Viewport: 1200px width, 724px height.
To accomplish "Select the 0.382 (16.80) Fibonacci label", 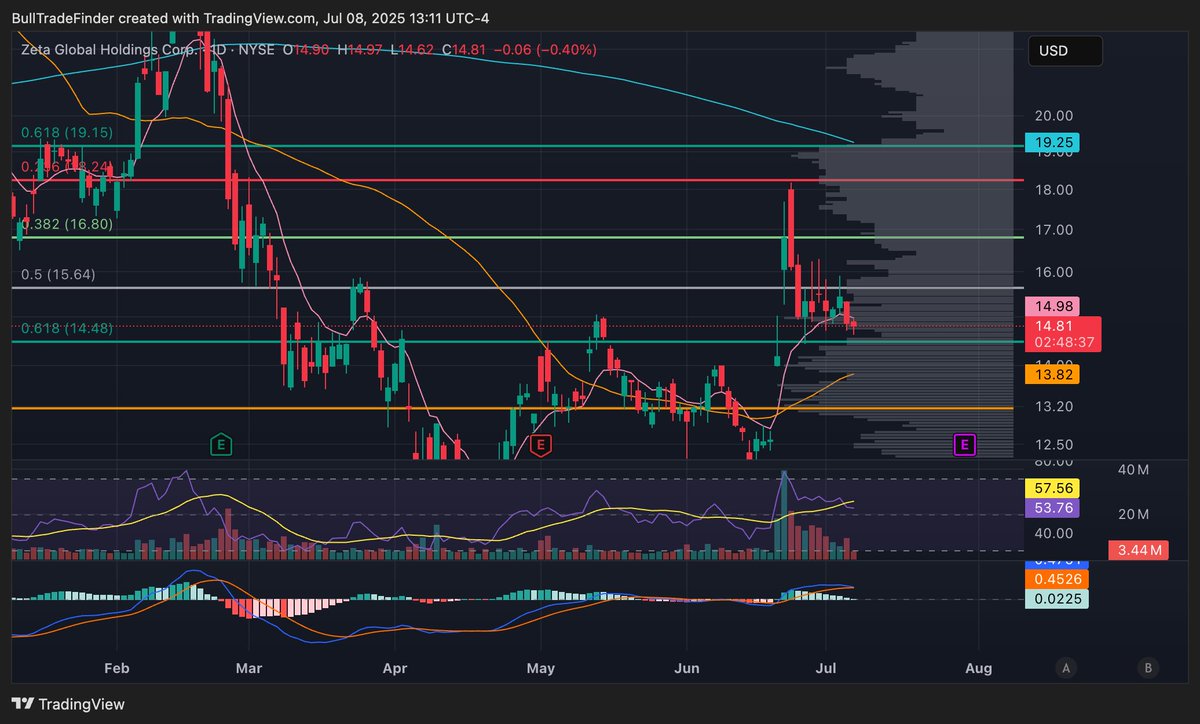I will click(x=68, y=224).
